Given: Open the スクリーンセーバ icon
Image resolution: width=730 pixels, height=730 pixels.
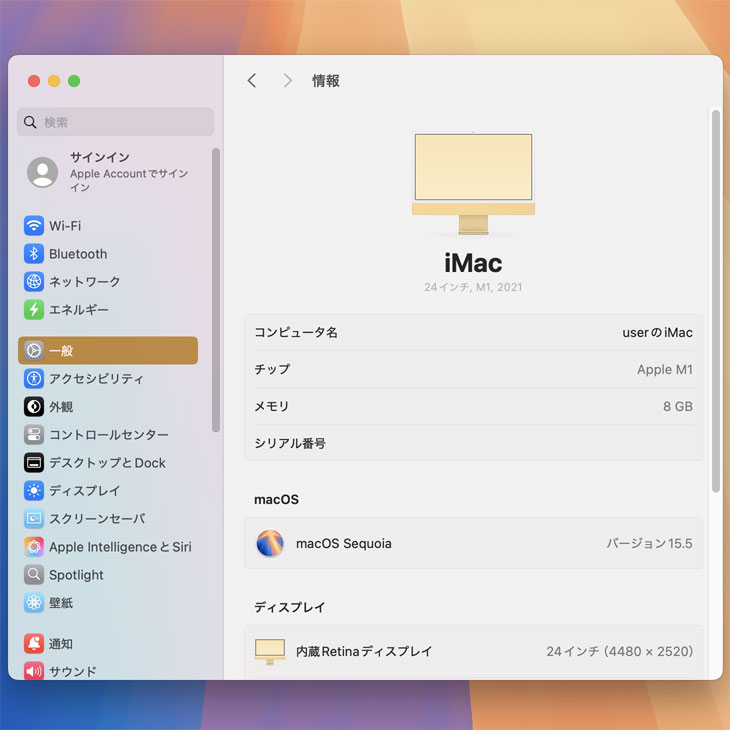Looking at the screenshot, I should coord(34,518).
